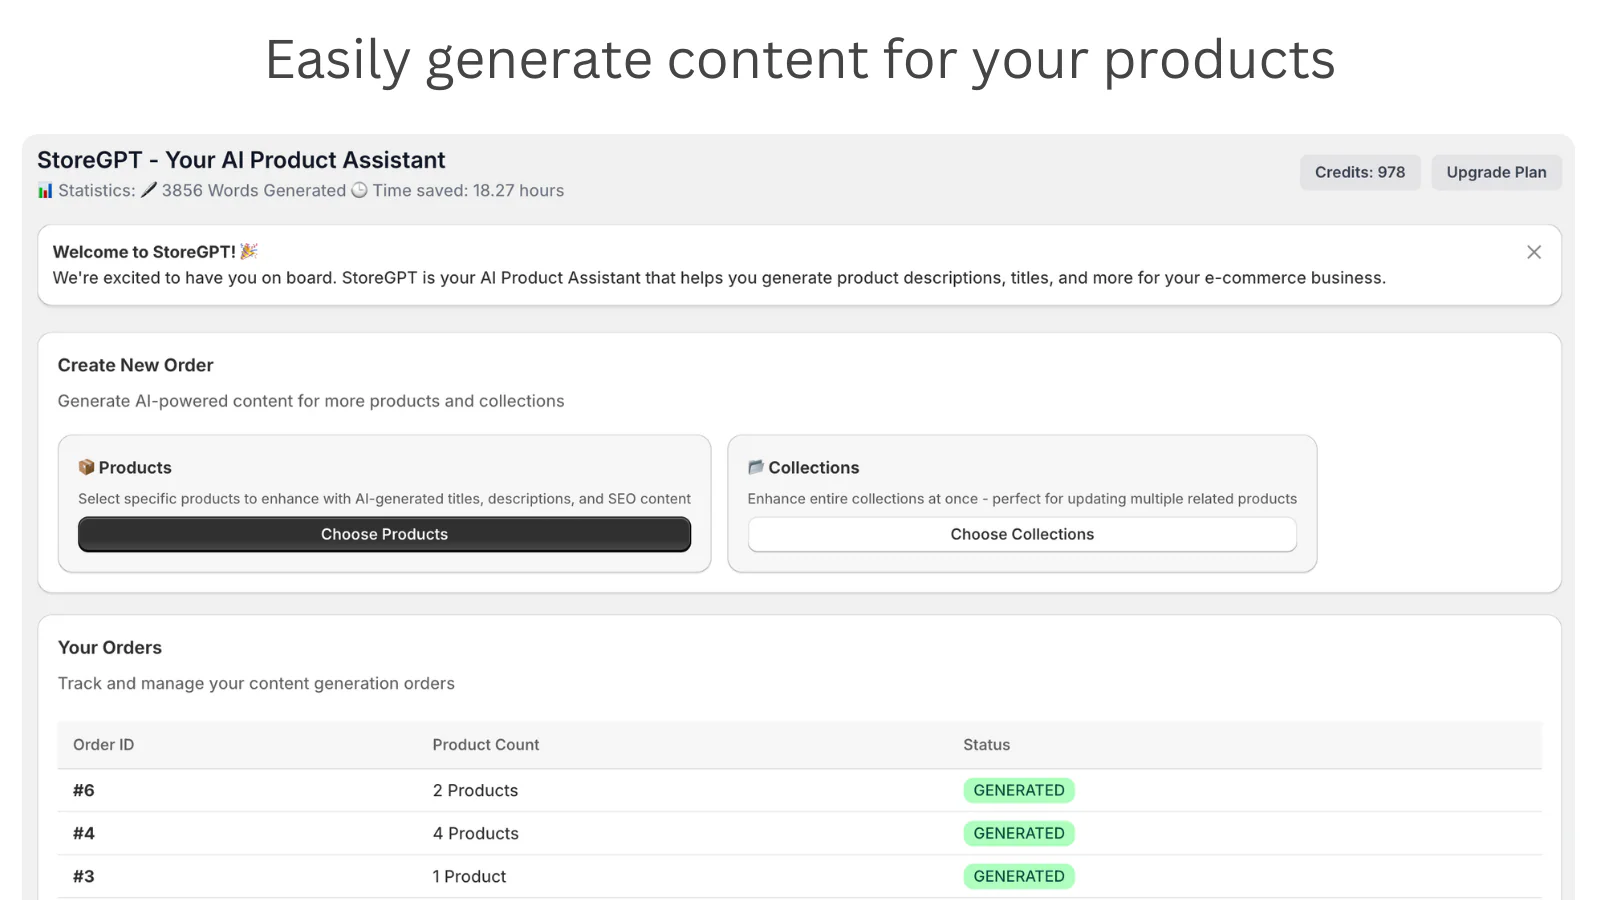The image size is (1600, 900).
Task: Open order #3 from the orders table
Action: (x=84, y=876)
